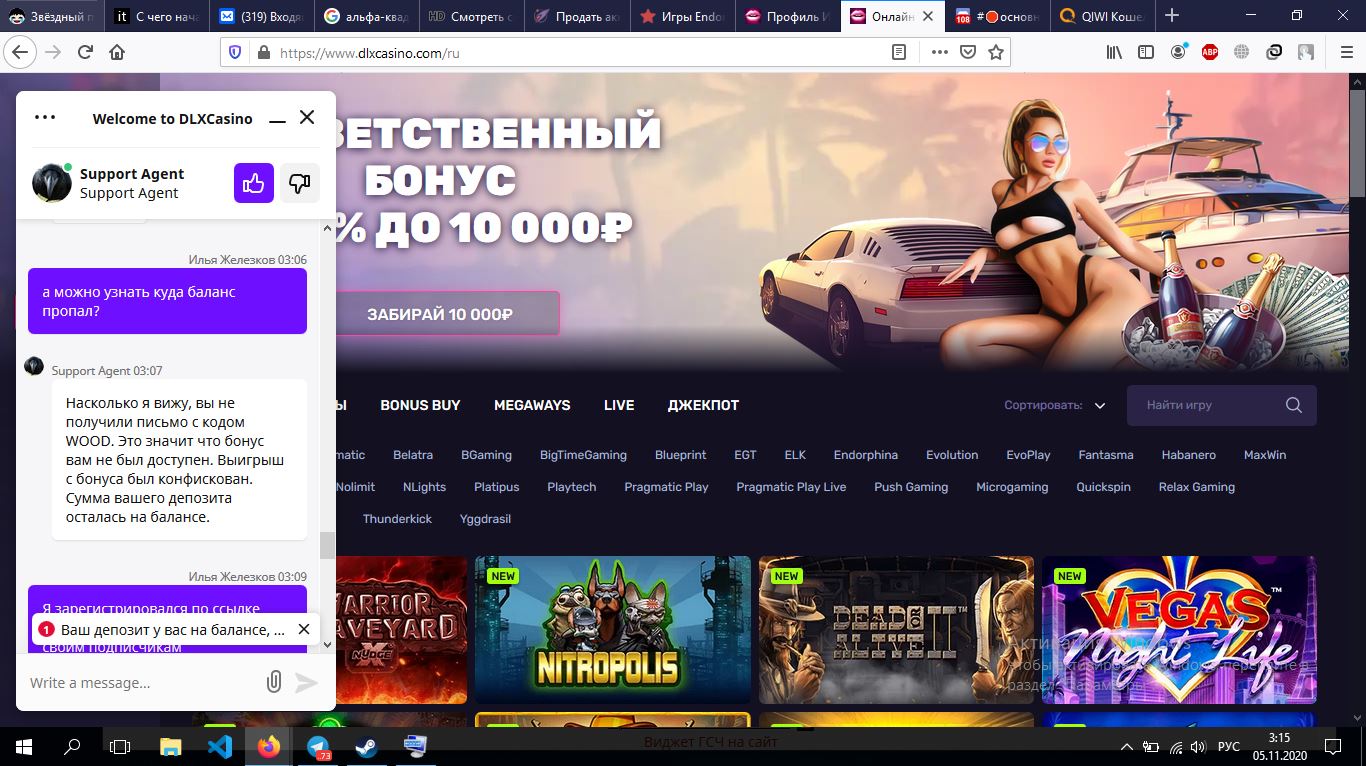Switch the РУС input language

coord(1228,746)
